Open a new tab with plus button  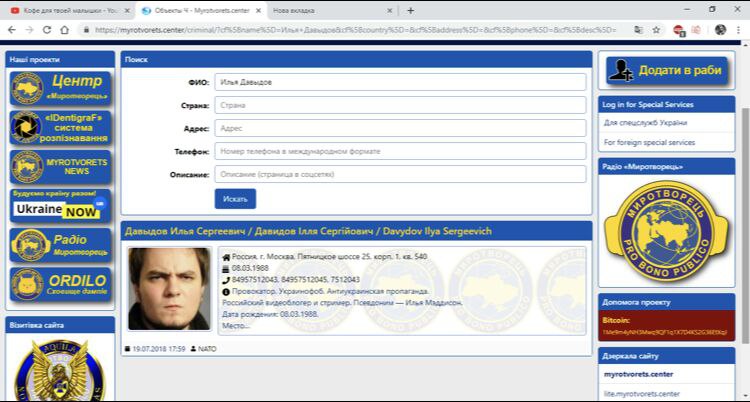410,11
